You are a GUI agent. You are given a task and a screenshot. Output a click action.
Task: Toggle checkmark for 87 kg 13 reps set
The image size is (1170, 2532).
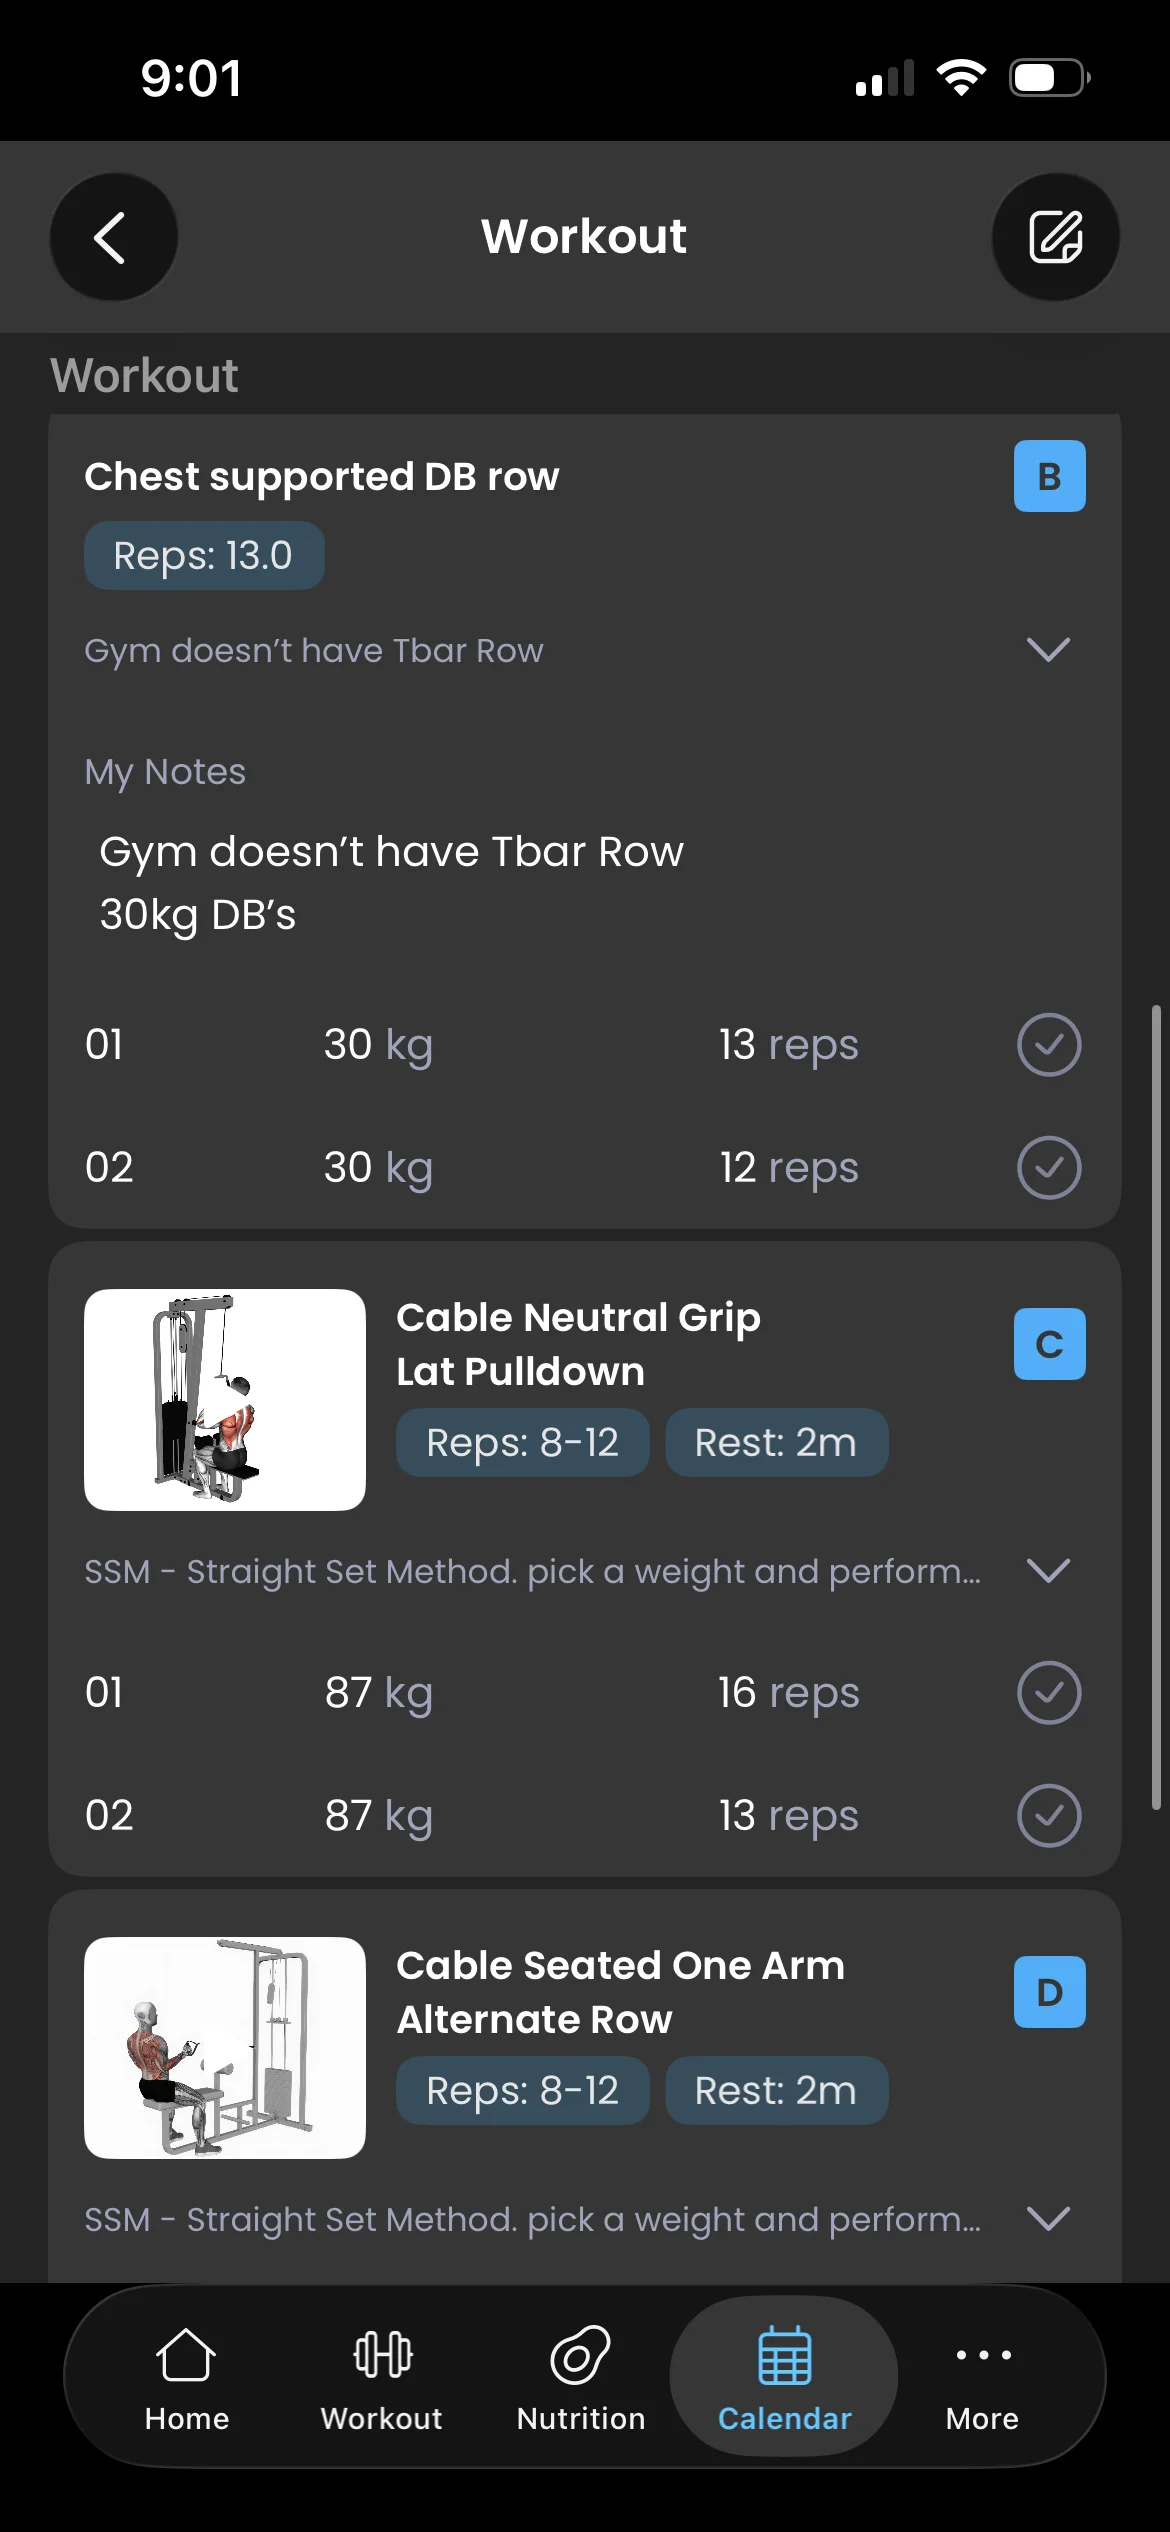tap(1049, 1815)
